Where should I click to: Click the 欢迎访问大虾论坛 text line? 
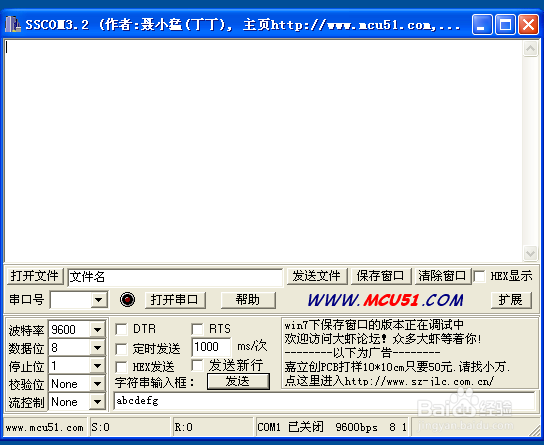(383, 339)
